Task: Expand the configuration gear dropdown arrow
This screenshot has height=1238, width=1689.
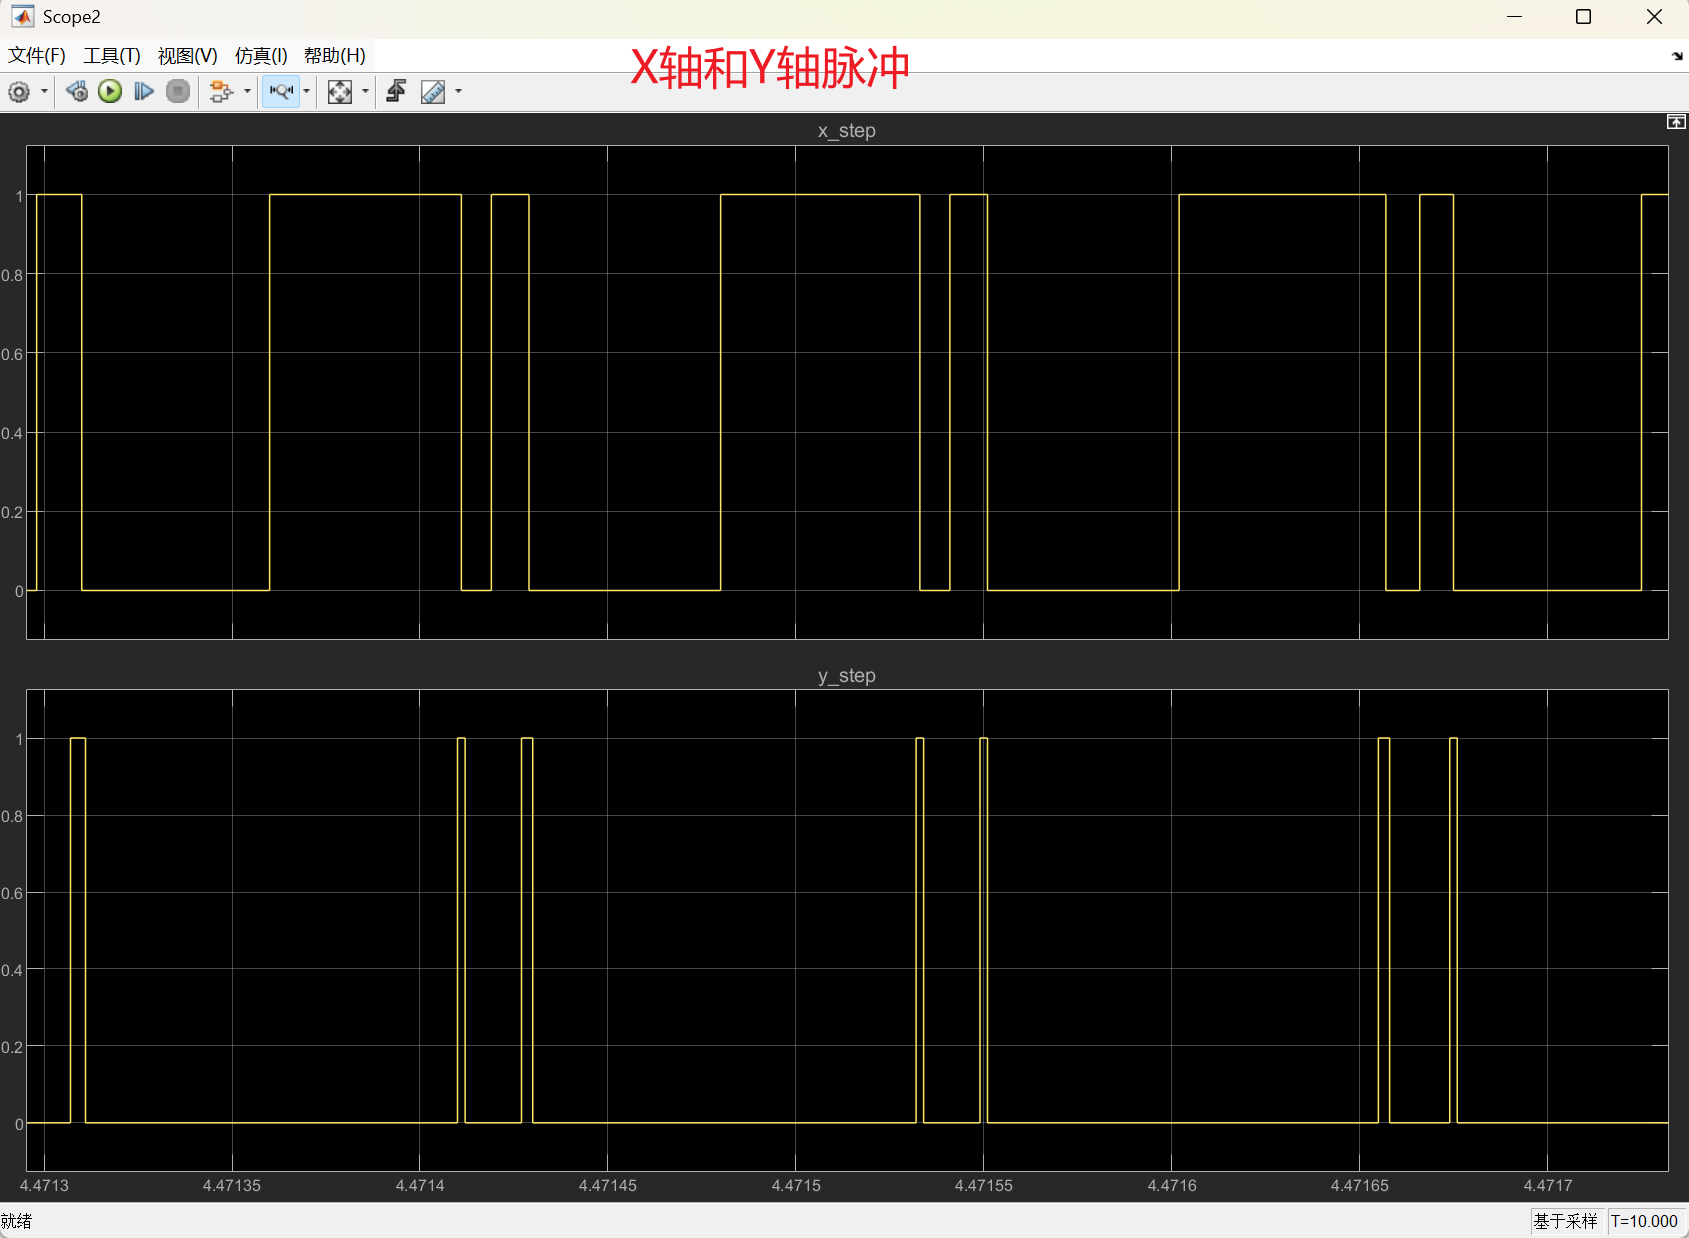Action: [x=44, y=92]
